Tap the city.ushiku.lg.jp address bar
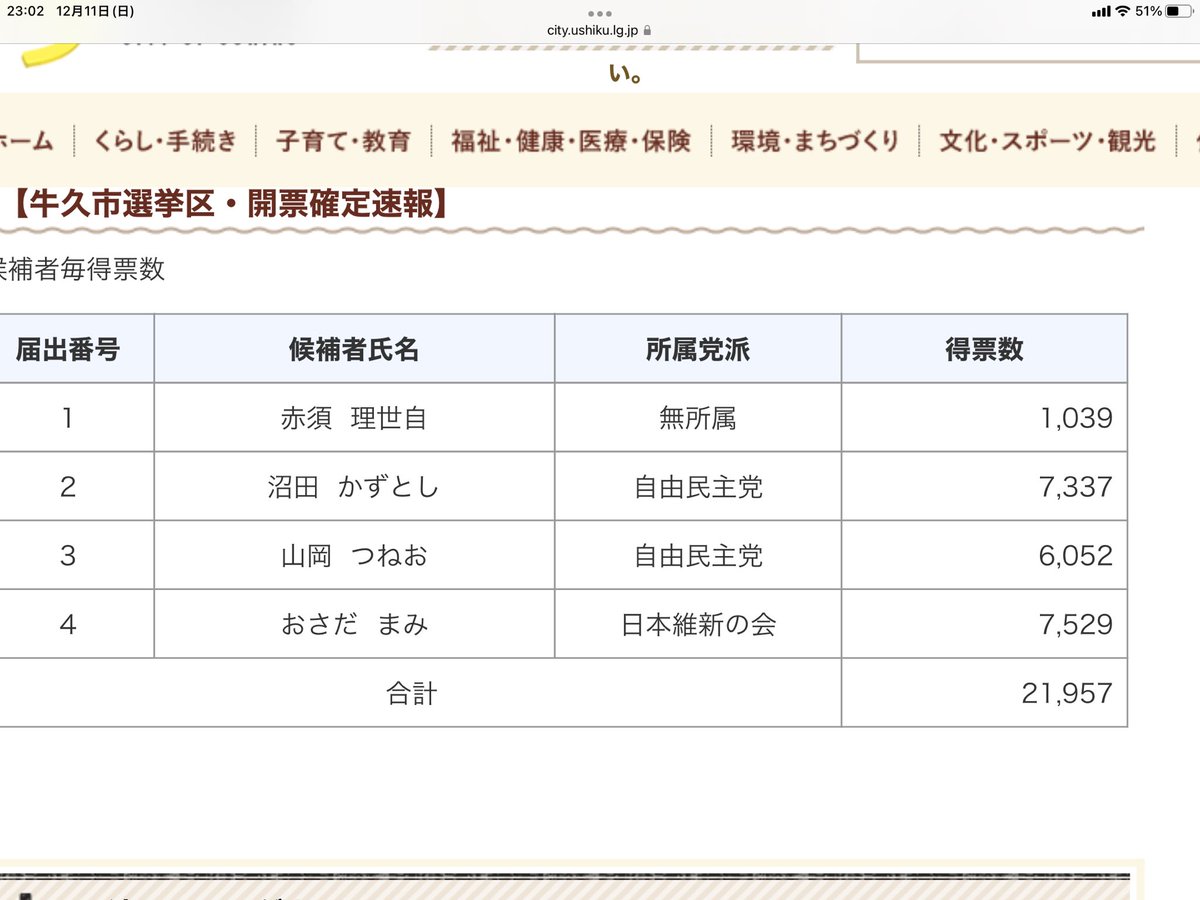1200x900 pixels. (x=599, y=30)
